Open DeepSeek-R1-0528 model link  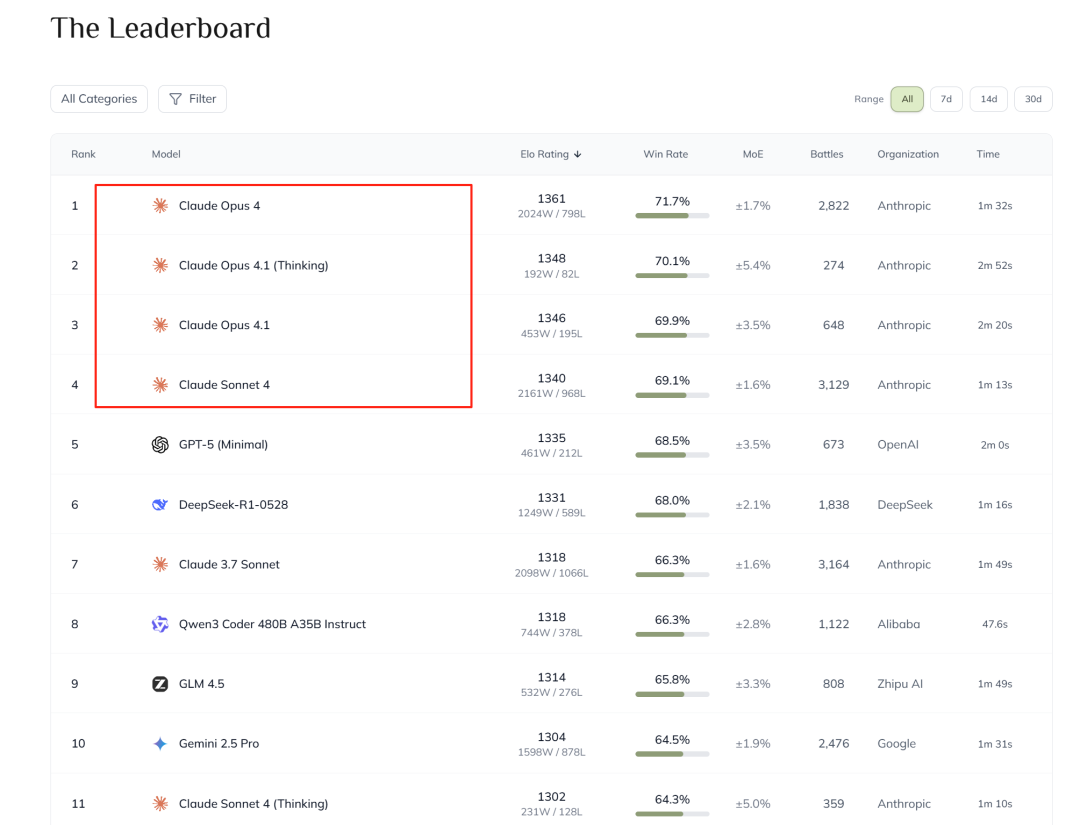[x=233, y=505]
